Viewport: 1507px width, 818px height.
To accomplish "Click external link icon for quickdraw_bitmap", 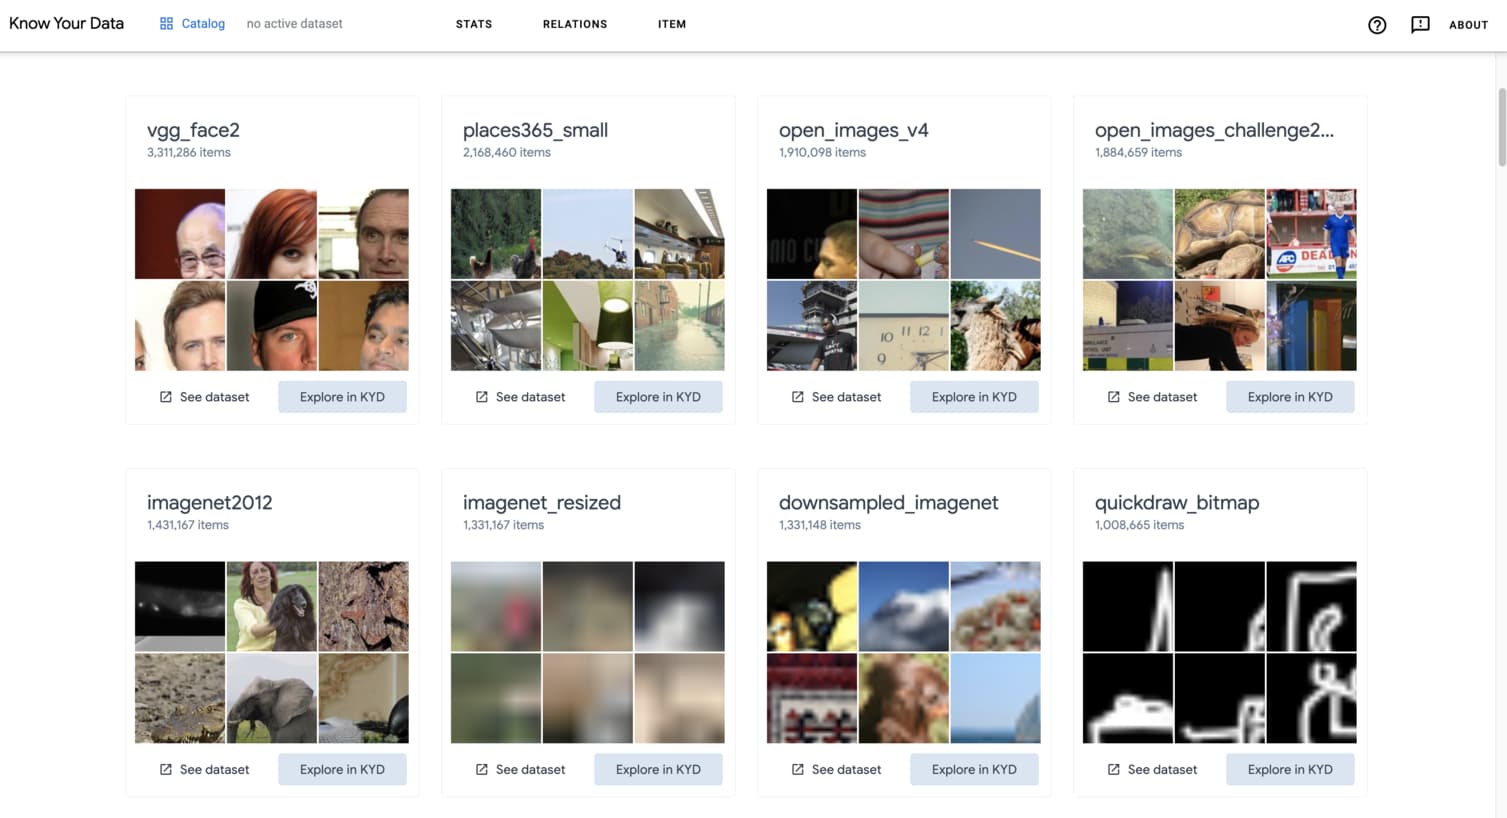I will coord(1114,769).
